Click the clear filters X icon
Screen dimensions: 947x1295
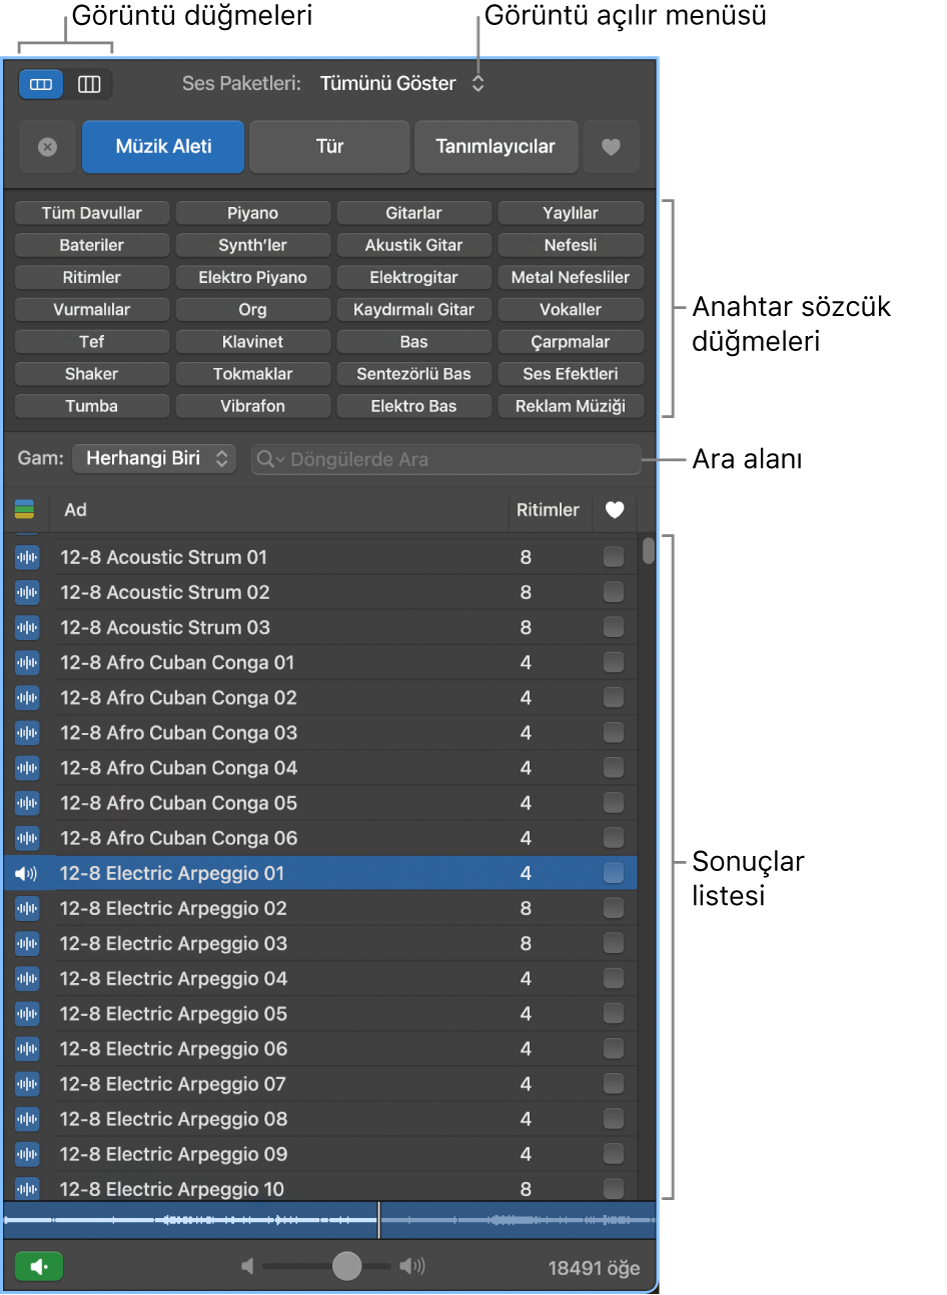click(x=47, y=147)
